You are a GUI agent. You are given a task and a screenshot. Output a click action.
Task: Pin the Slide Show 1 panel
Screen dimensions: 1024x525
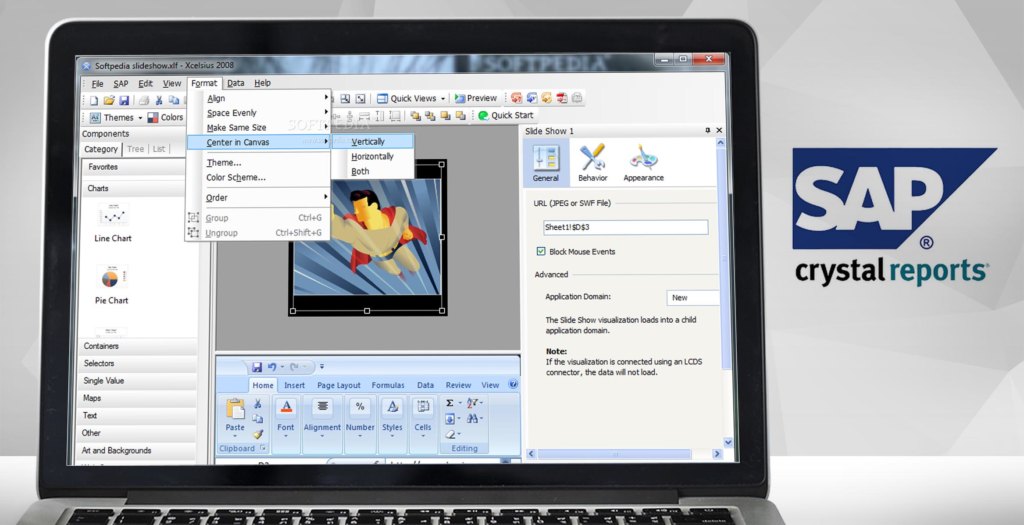pos(708,131)
